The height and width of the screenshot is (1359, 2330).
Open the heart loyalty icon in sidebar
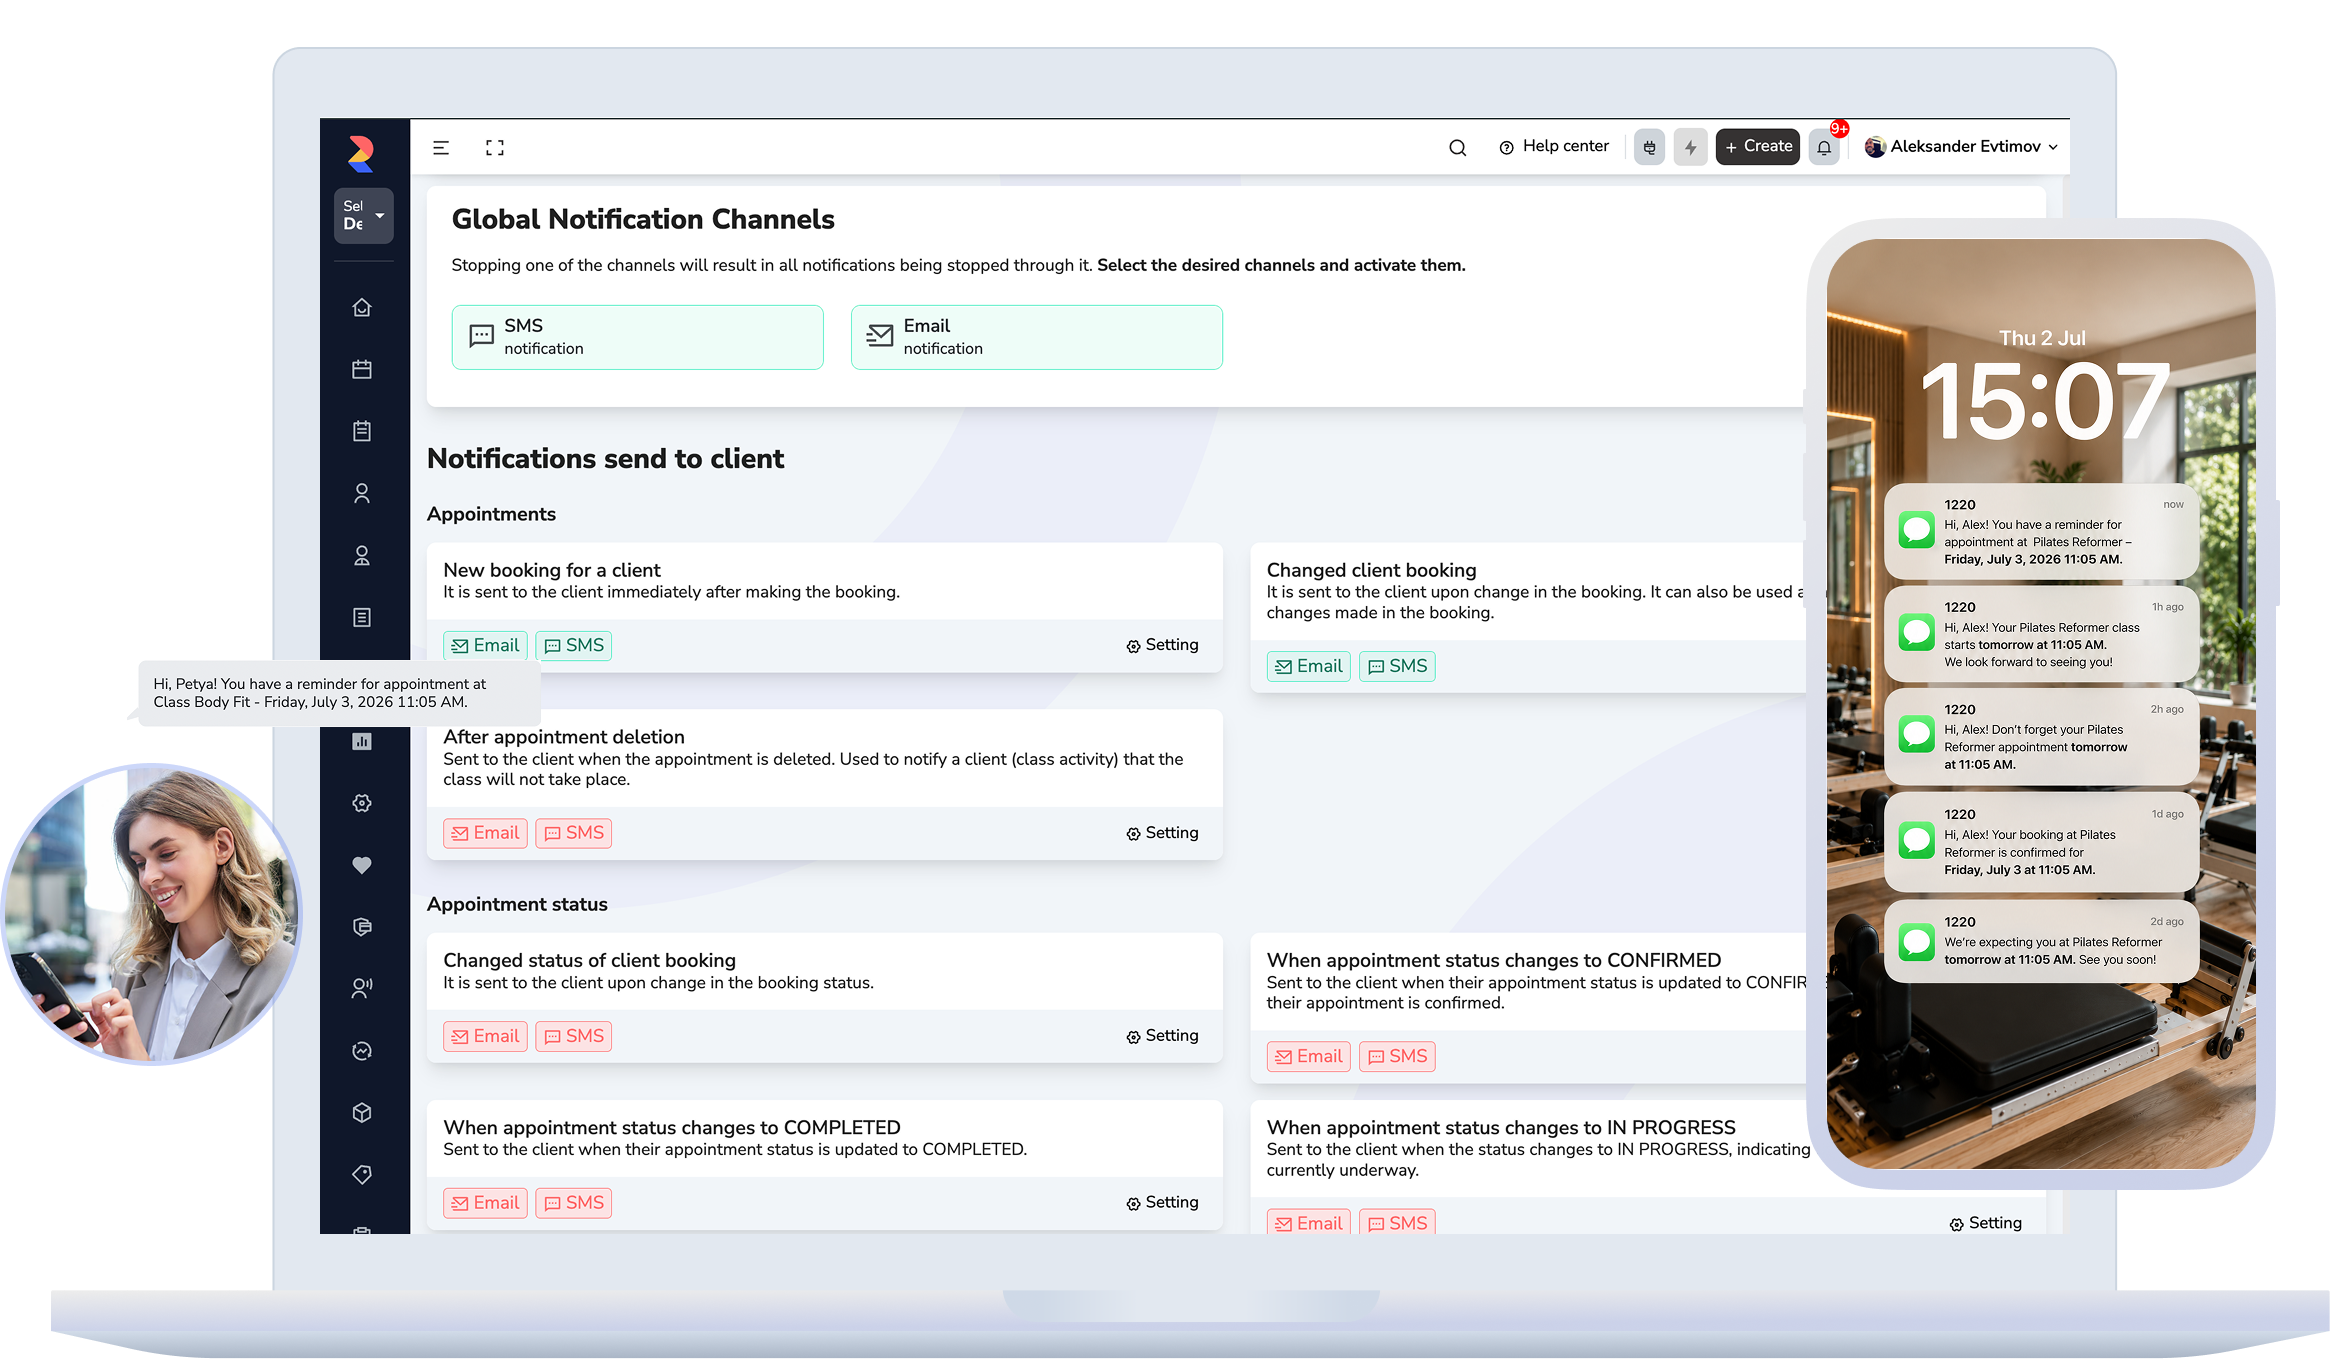click(x=362, y=865)
